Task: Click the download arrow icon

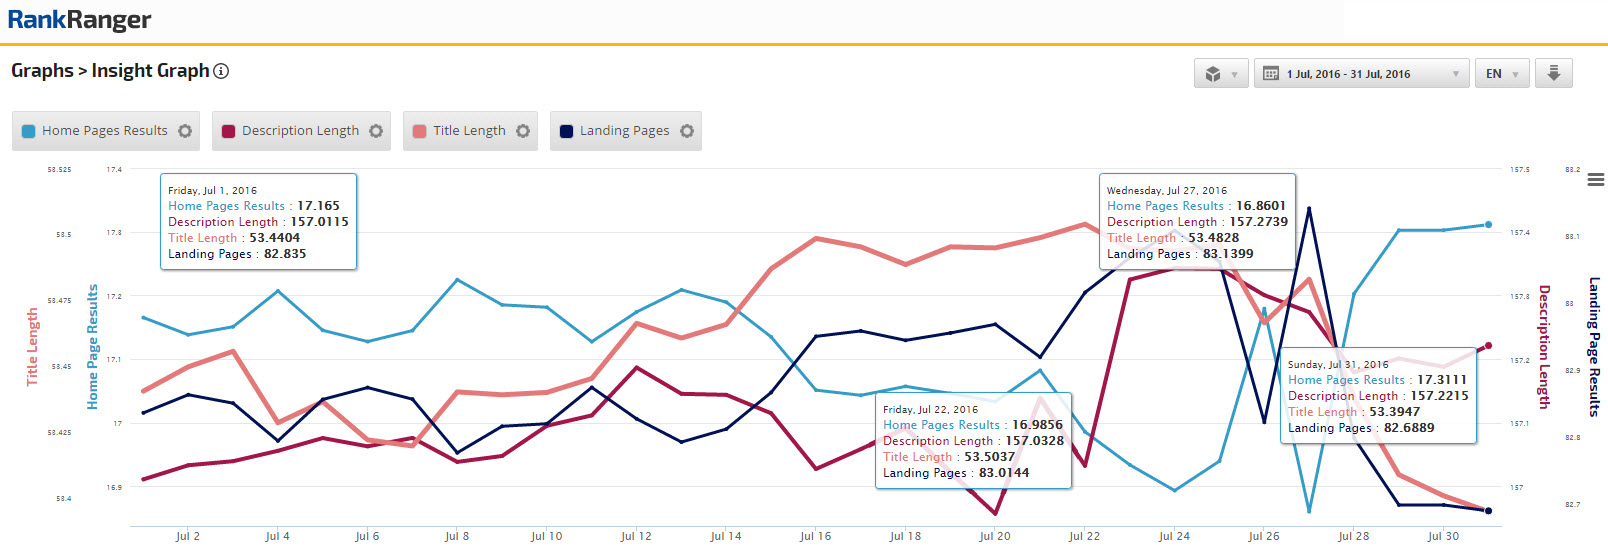Action: coord(1554,73)
